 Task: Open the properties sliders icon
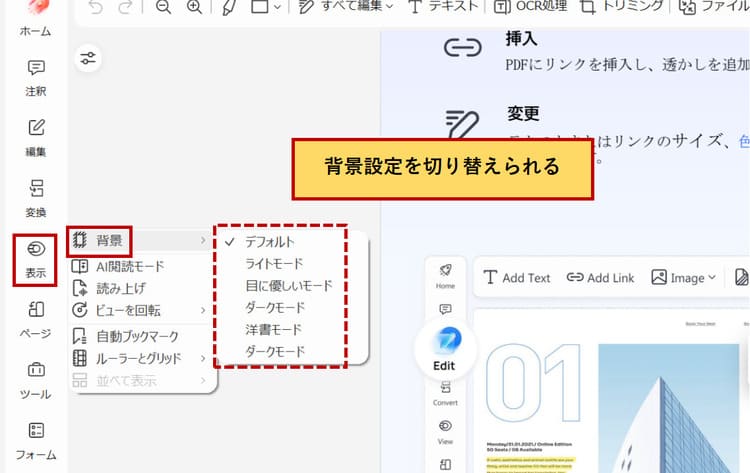coord(88,59)
